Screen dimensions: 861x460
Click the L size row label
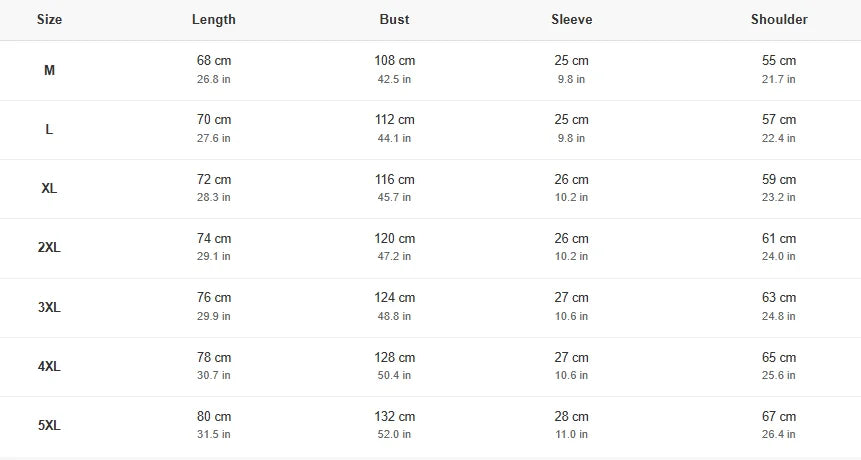point(49,129)
